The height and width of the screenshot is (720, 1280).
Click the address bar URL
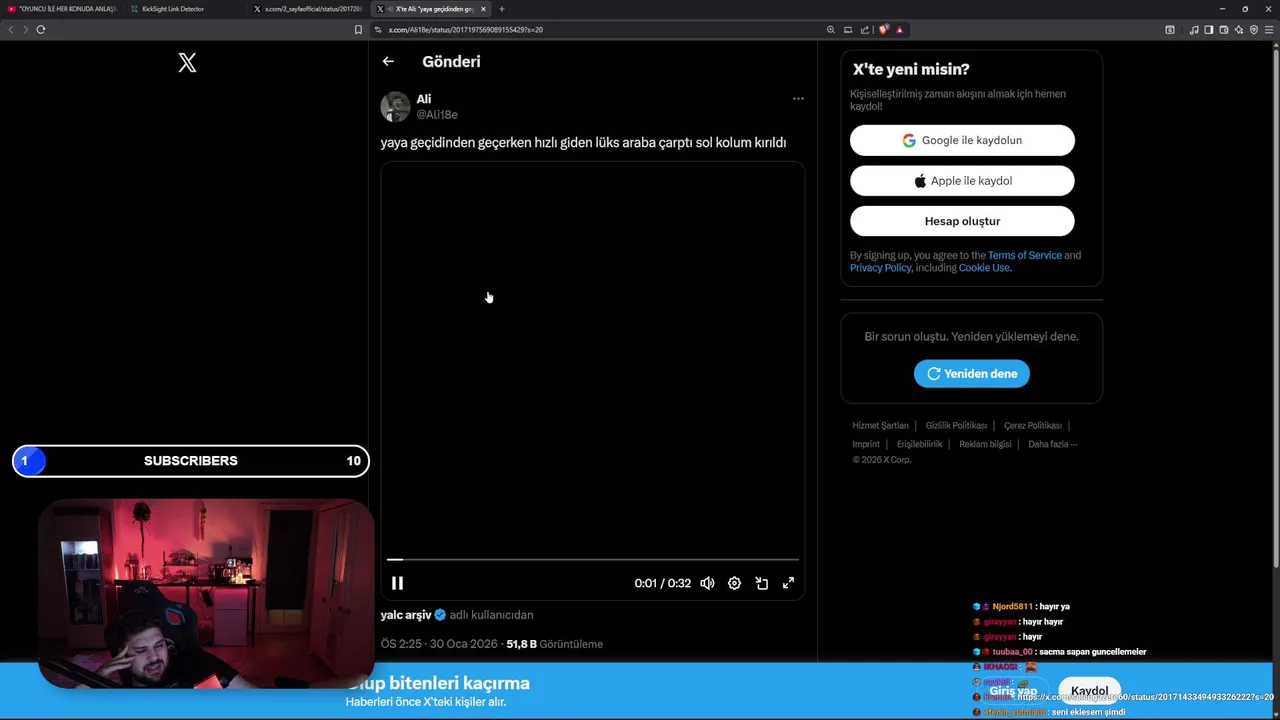[466, 30]
